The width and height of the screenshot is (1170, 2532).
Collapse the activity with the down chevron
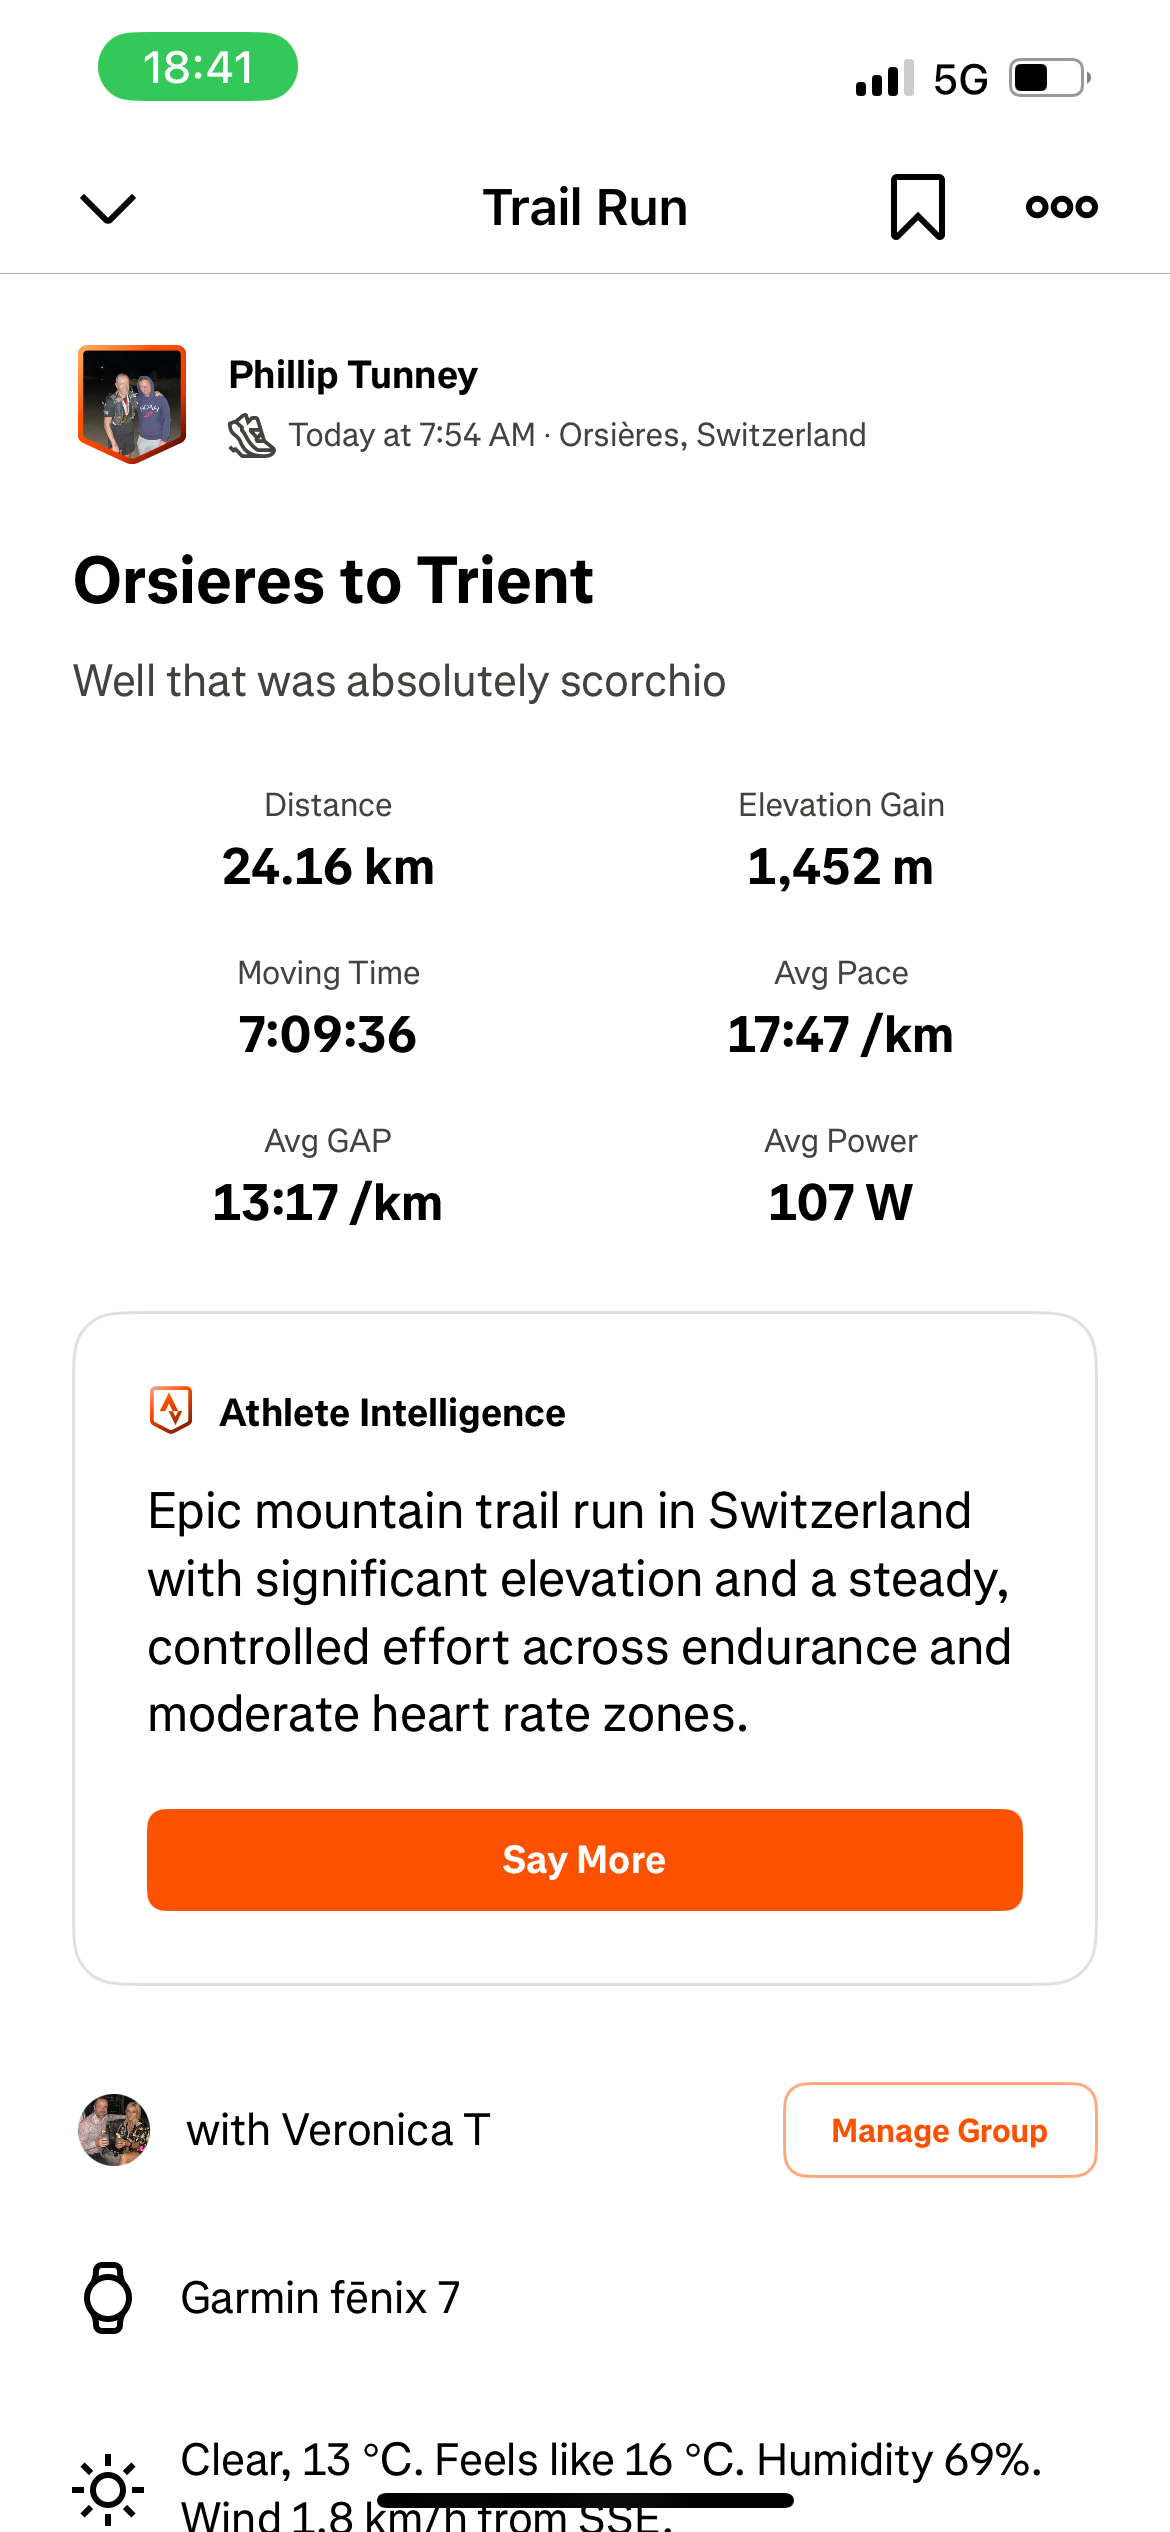pos(107,208)
